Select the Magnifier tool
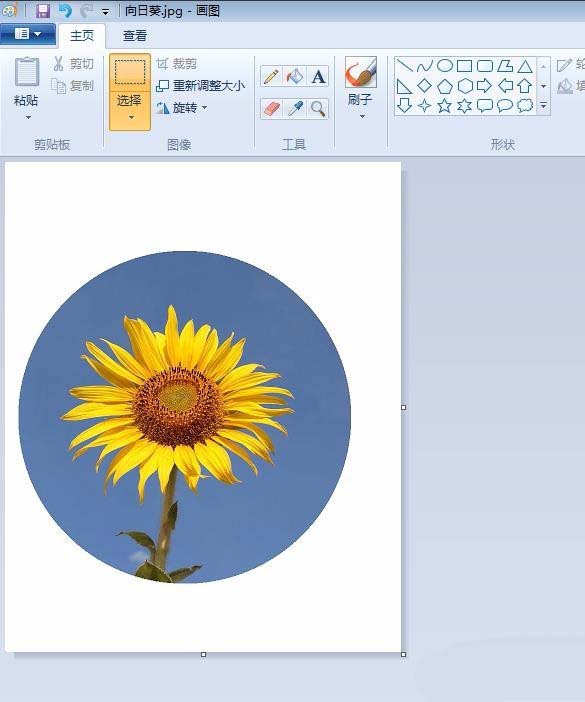 click(x=318, y=109)
